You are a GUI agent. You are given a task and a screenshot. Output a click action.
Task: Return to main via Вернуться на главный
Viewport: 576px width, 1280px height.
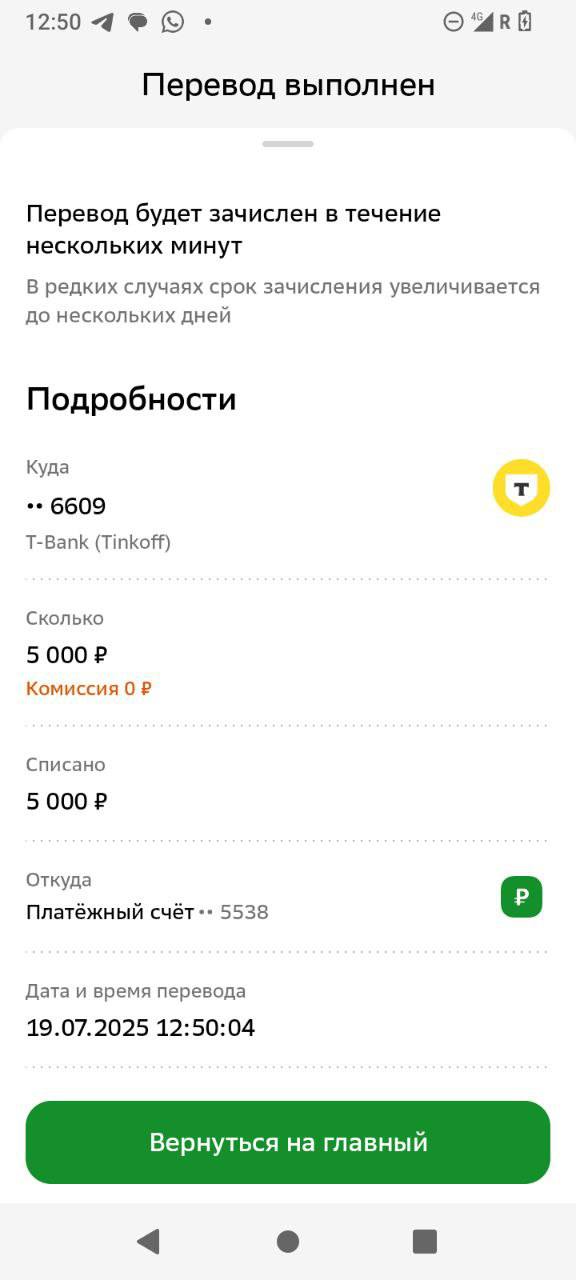(x=288, y=1142)
